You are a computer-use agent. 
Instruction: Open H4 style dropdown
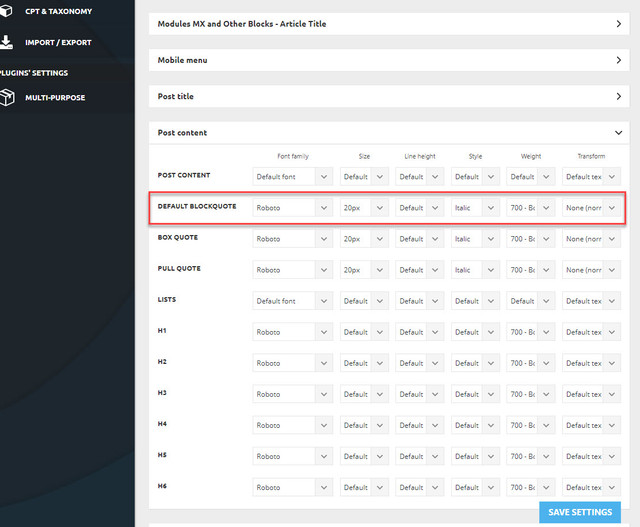pos(475,425)
